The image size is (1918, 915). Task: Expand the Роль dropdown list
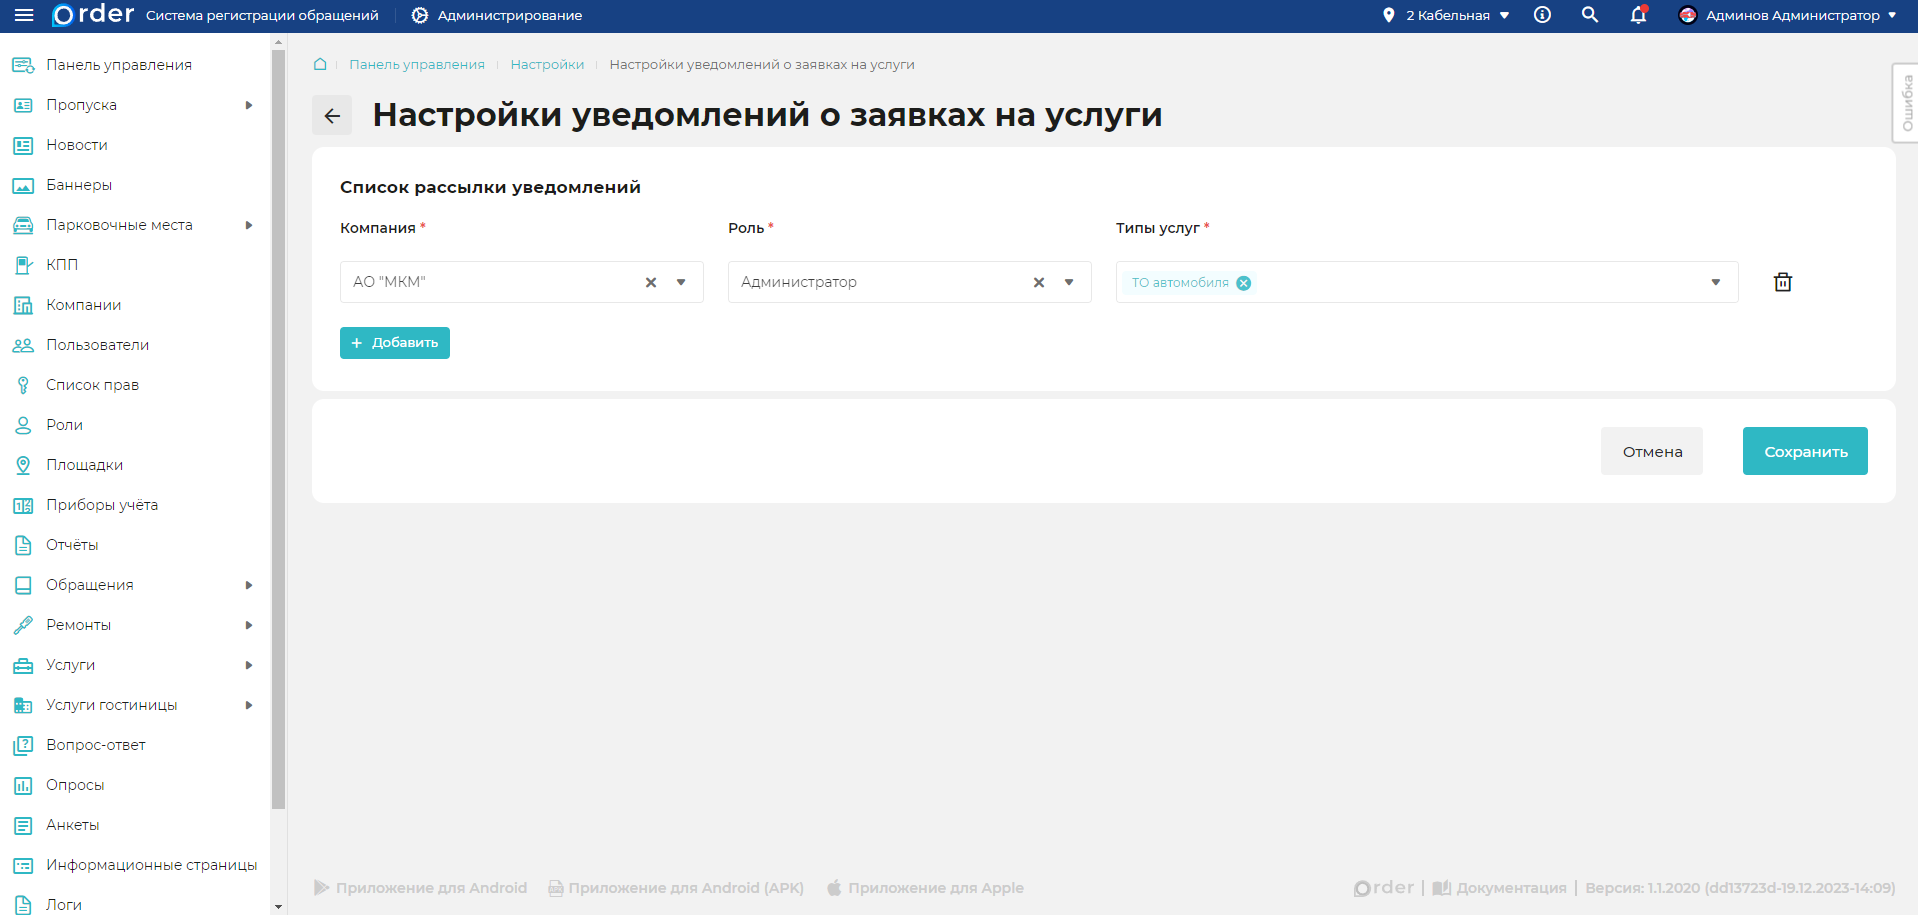click(x=1069, y=282)
